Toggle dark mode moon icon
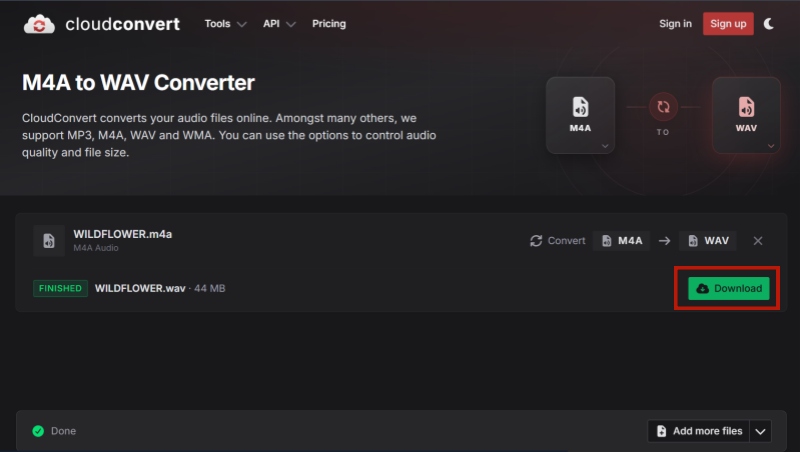The height and width of the screenshot is (452, 800). pos(769,24)
